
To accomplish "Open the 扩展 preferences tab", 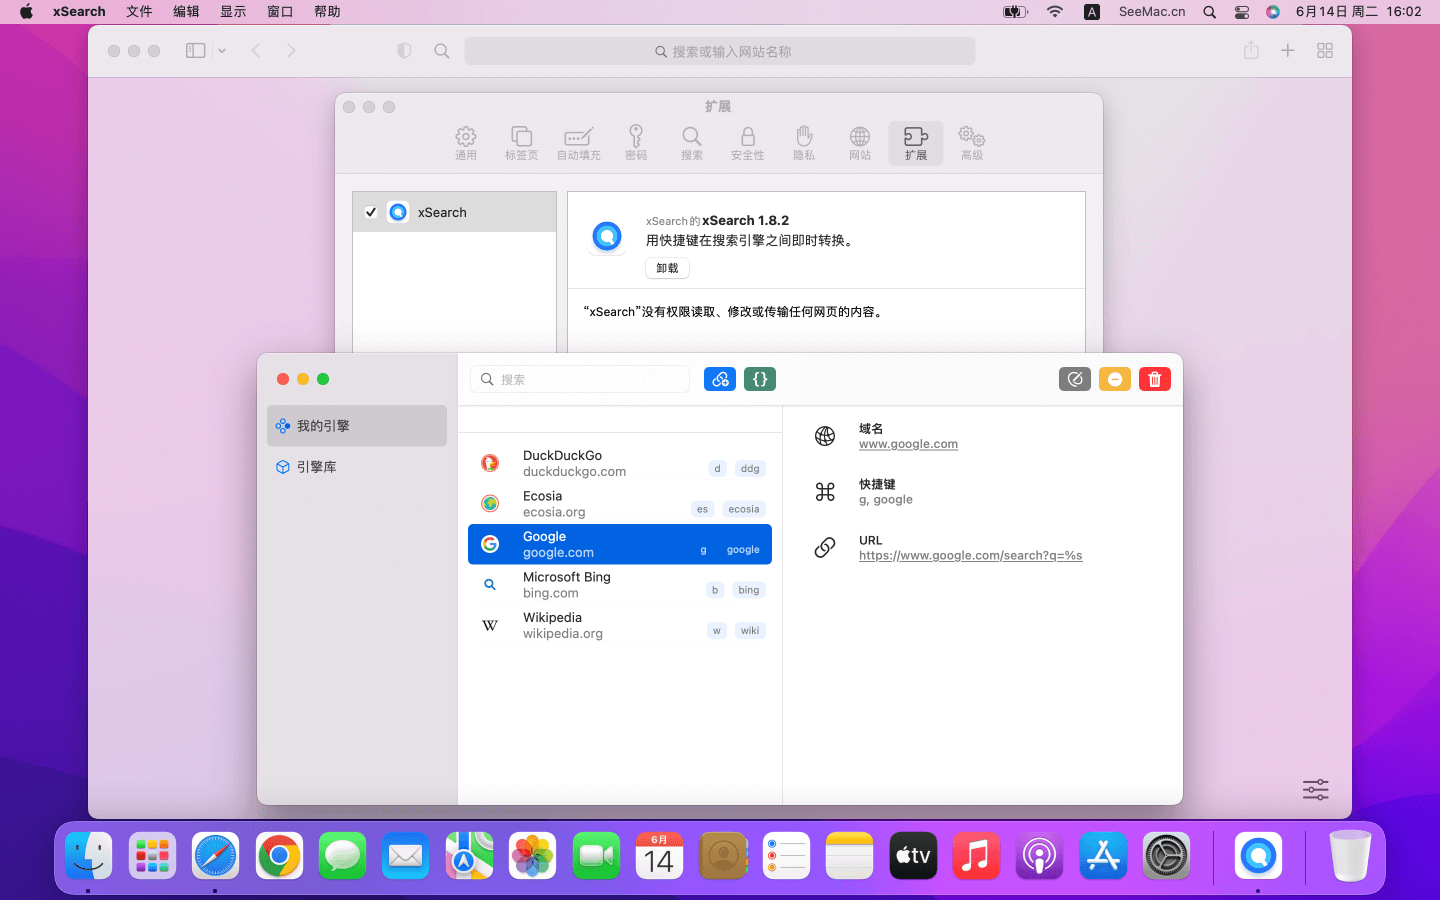I will 916,143.
